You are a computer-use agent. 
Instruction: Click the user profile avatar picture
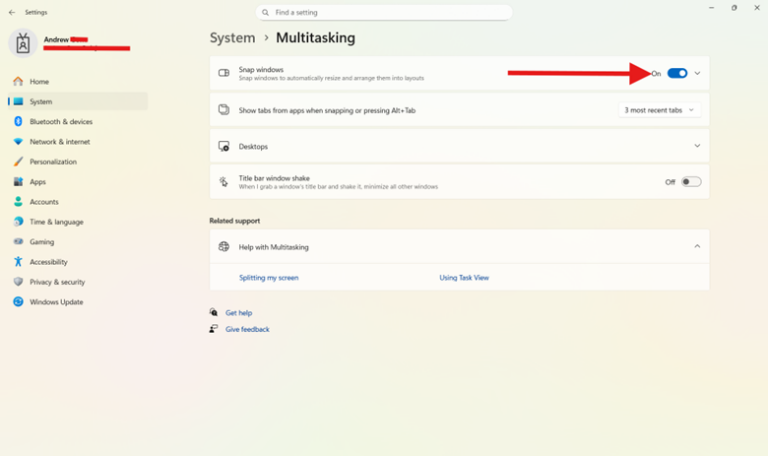(x=23, y=43)
